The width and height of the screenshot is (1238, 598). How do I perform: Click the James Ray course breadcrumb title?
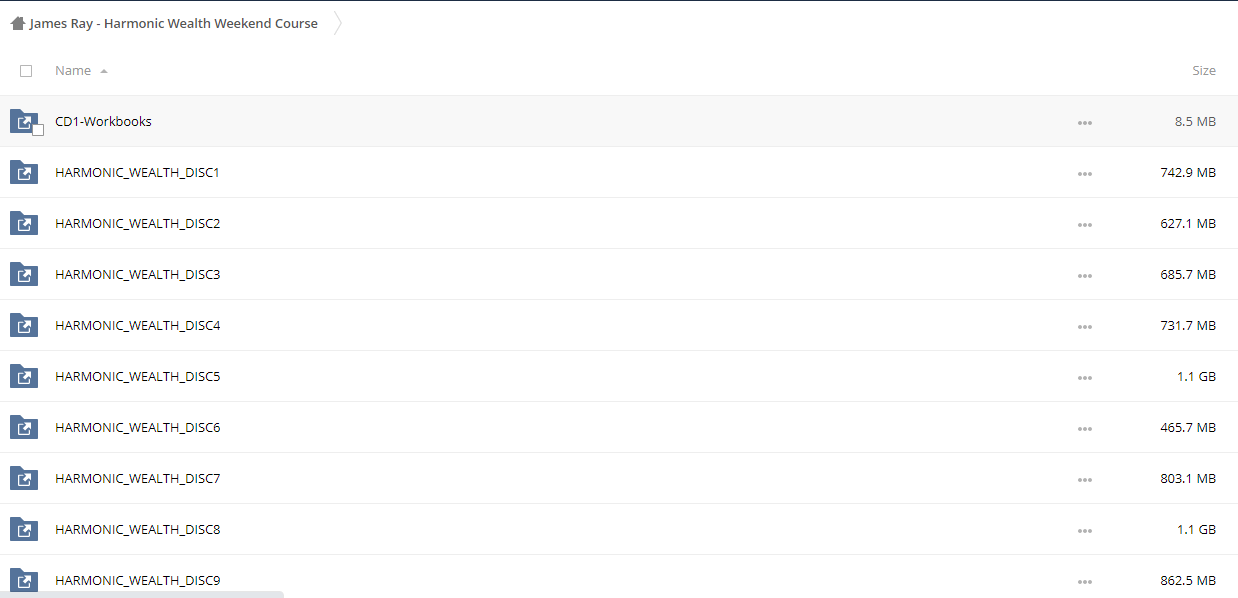click(174, 23)
